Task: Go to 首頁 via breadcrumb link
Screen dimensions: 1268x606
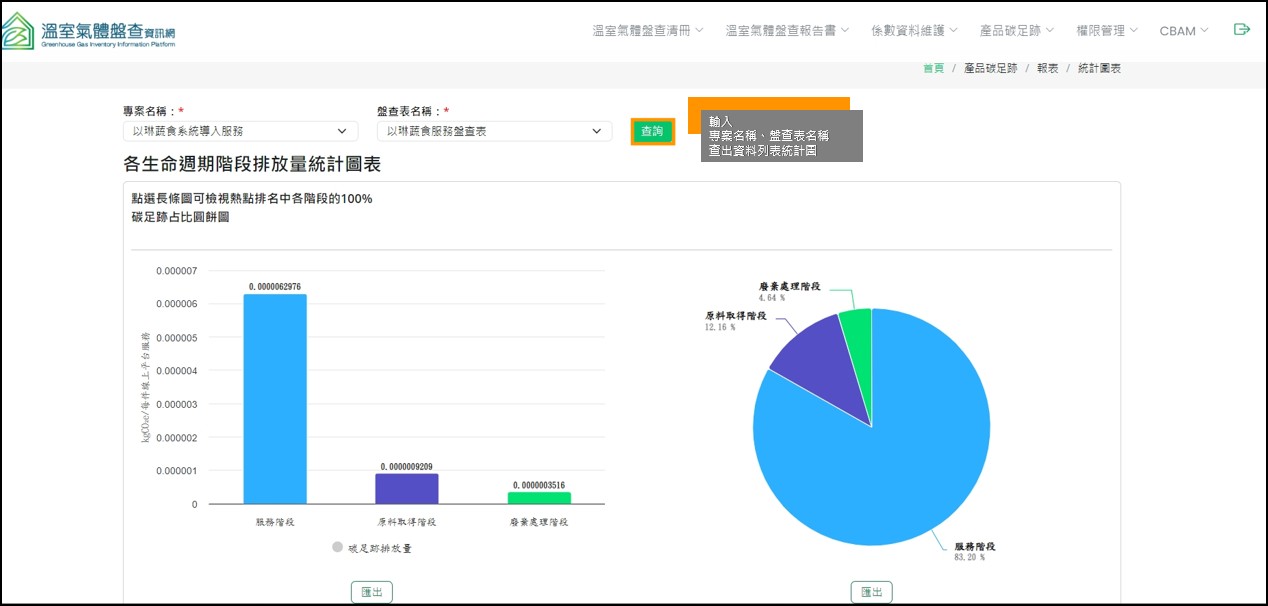Action: [933, 68]
